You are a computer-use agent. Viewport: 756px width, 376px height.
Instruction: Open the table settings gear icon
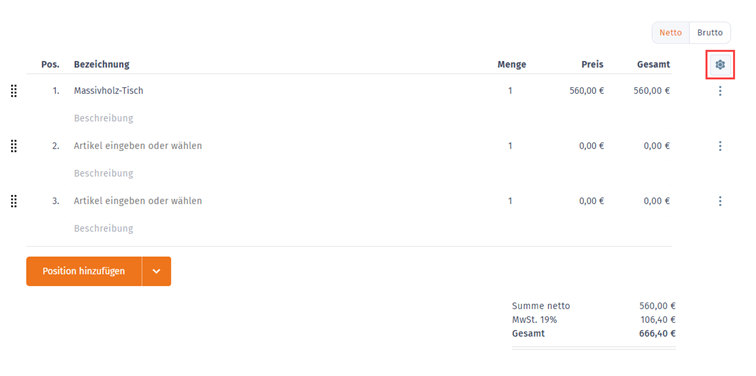coord(720,65)
